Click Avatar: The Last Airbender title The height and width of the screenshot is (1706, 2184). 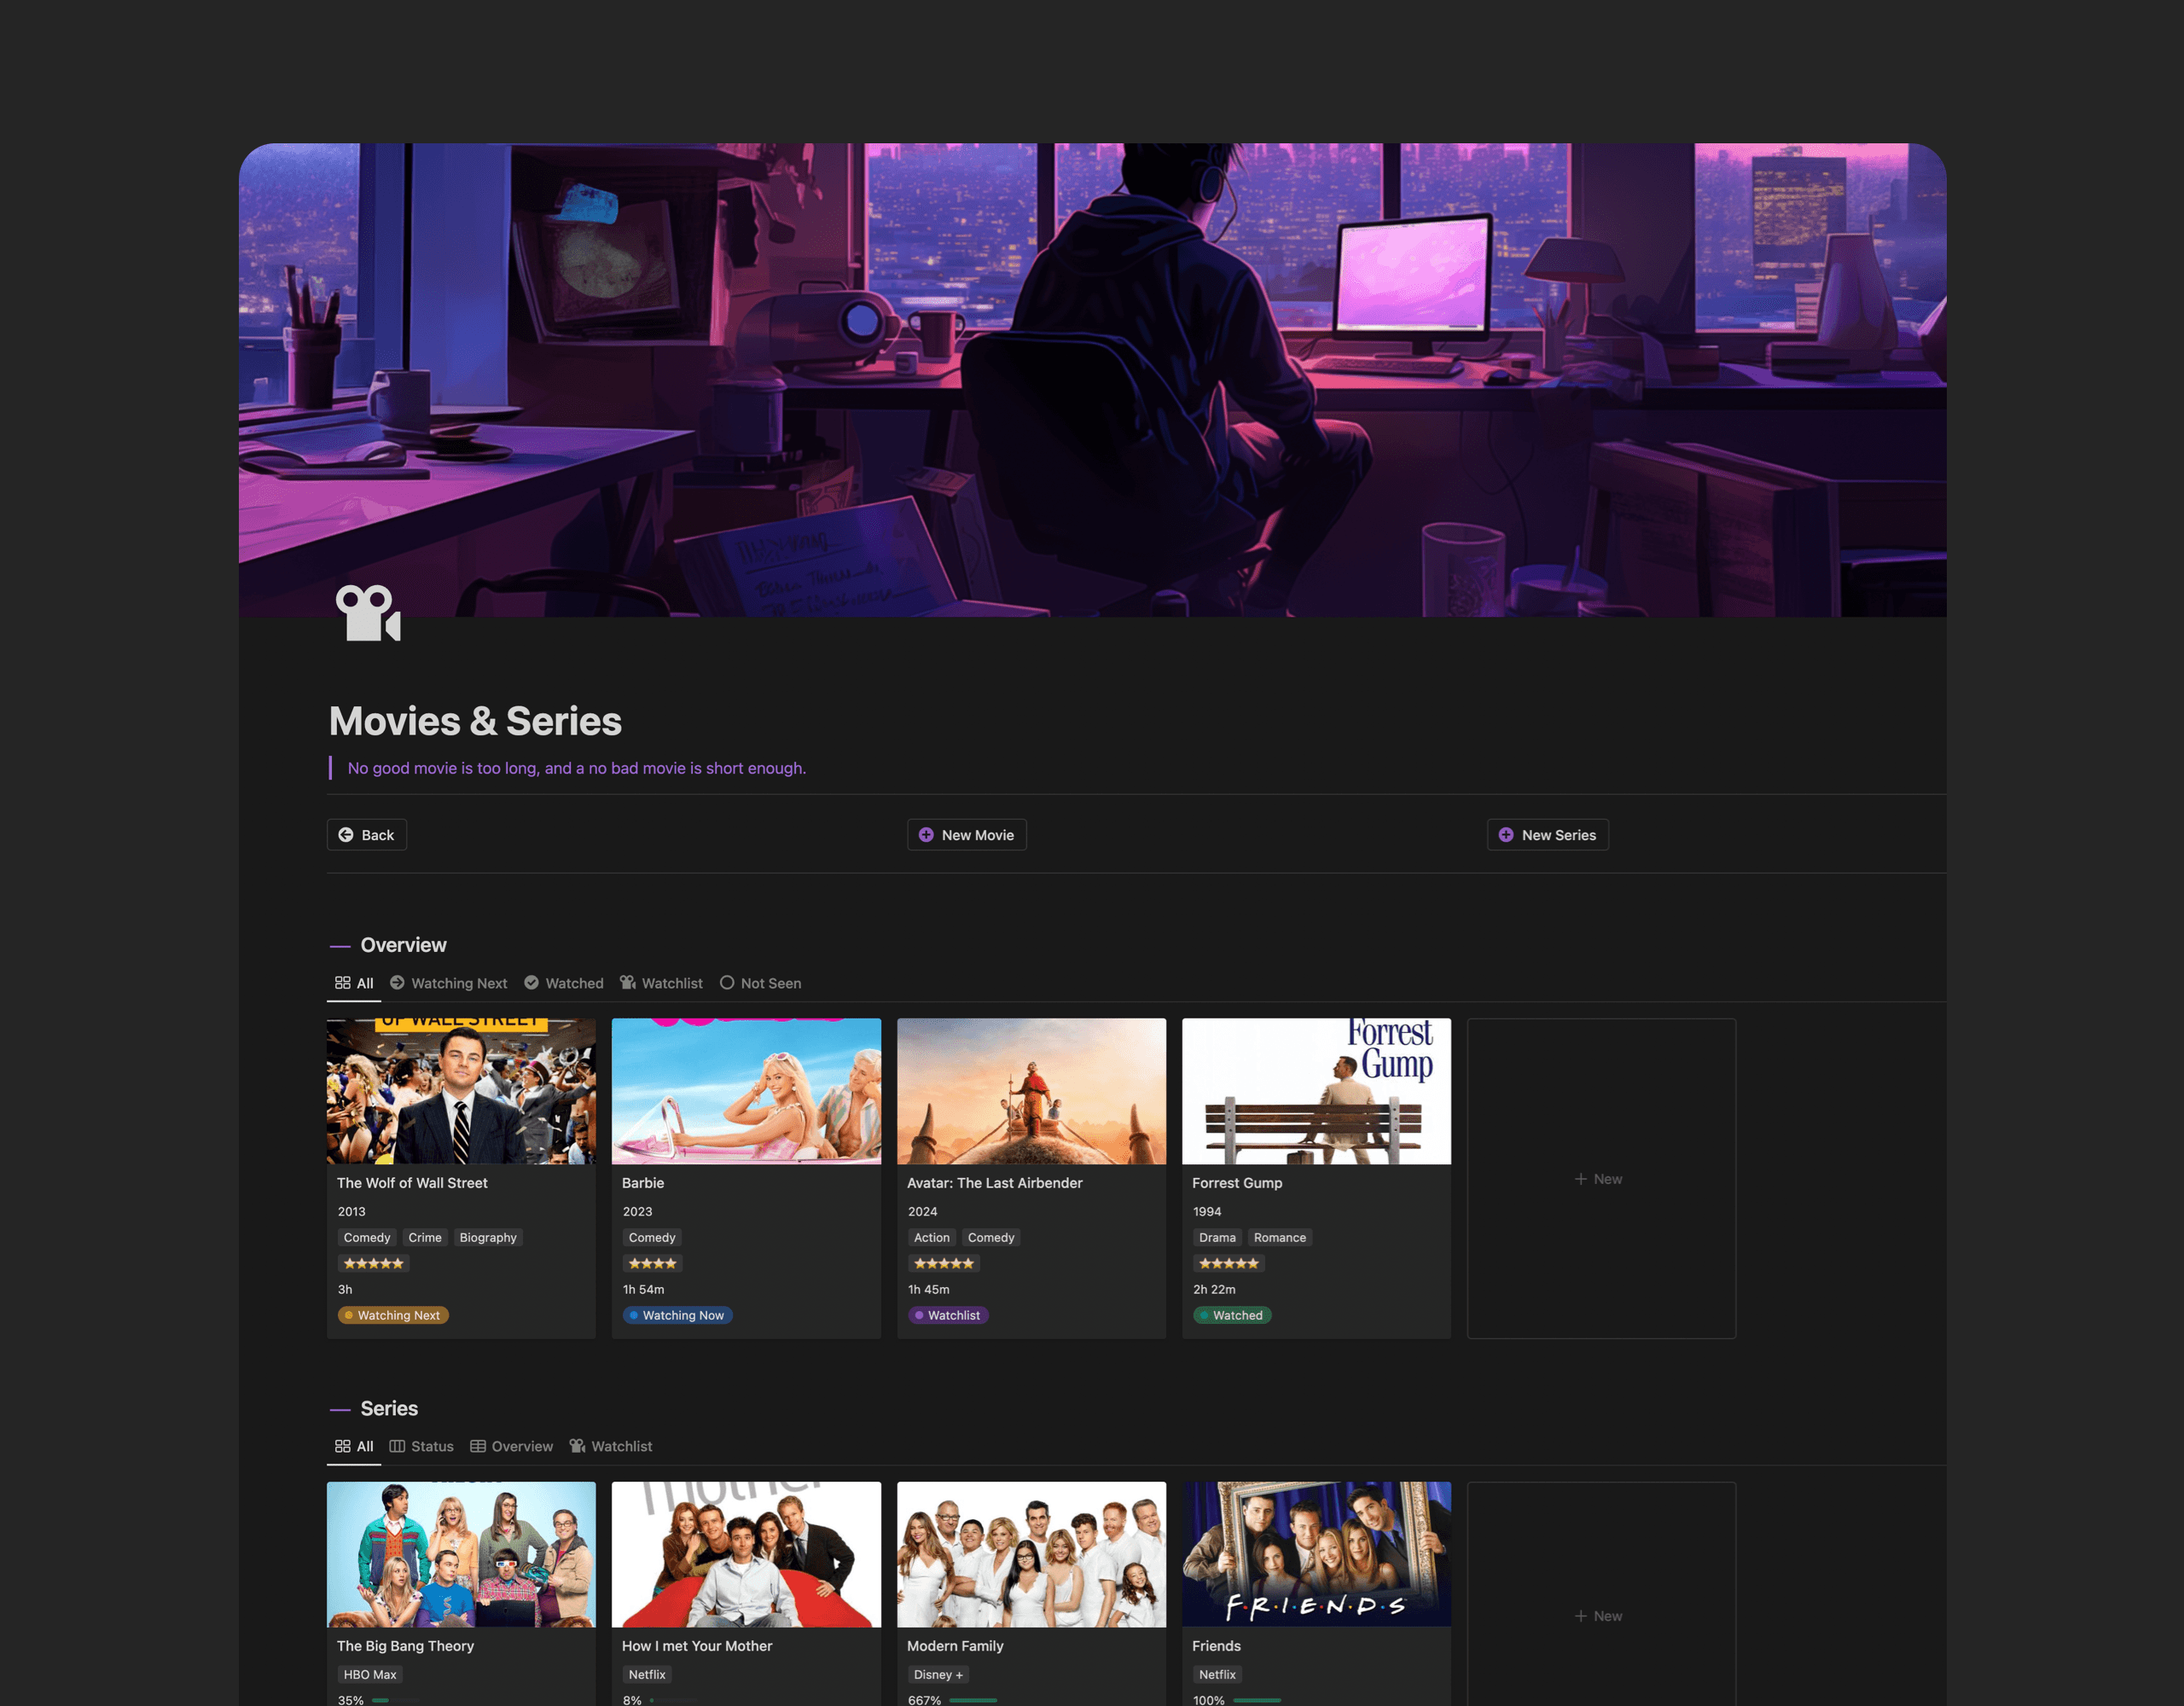(994, 1183)
